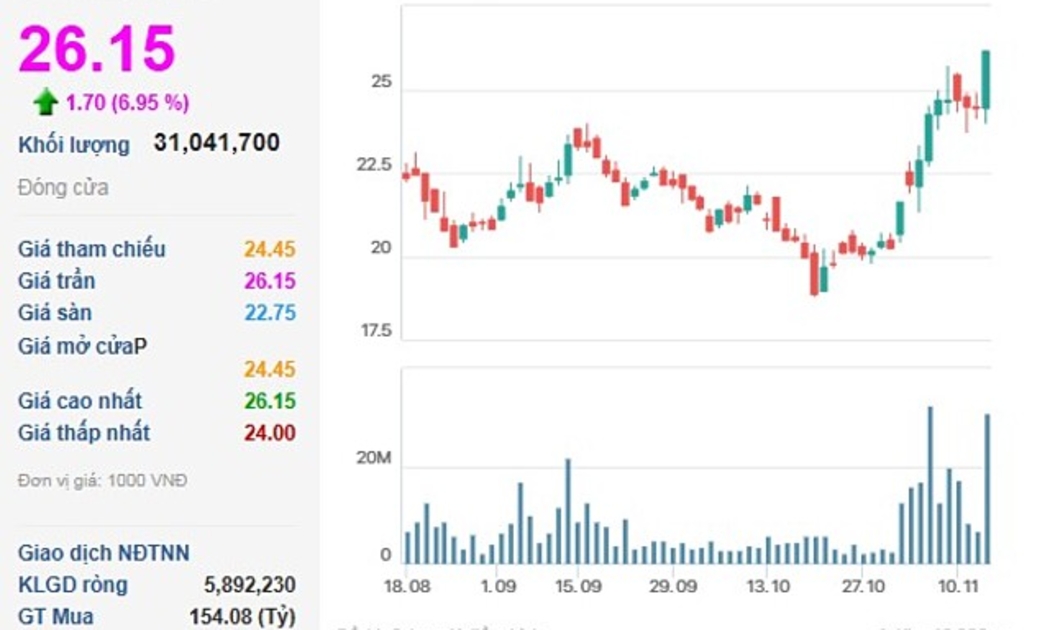
Task: Select the Giá trần row label
Action: coord(57,281)
